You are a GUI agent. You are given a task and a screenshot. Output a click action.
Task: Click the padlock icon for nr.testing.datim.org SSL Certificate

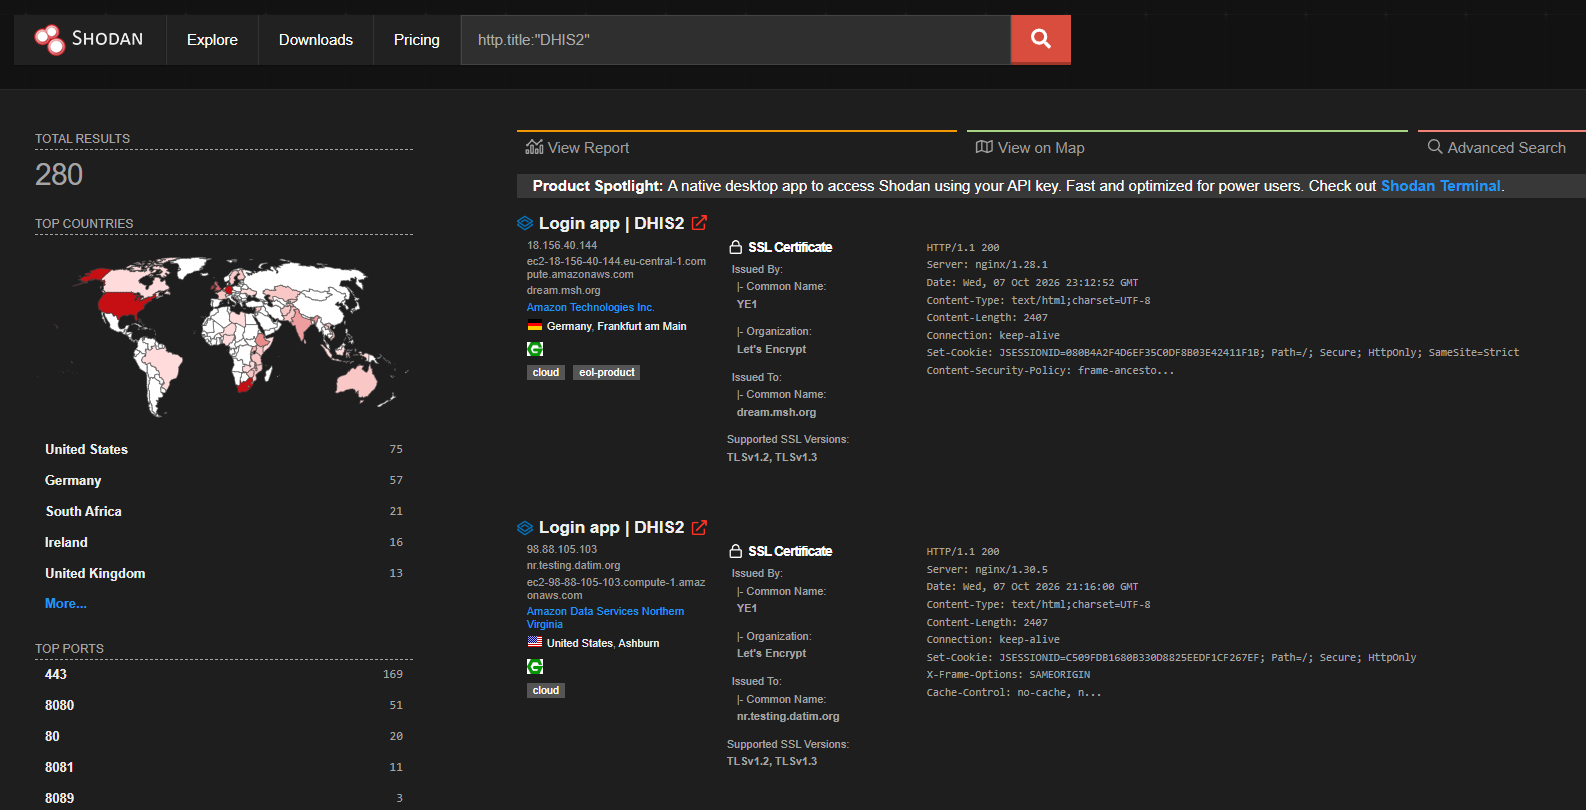click(736, 551)
